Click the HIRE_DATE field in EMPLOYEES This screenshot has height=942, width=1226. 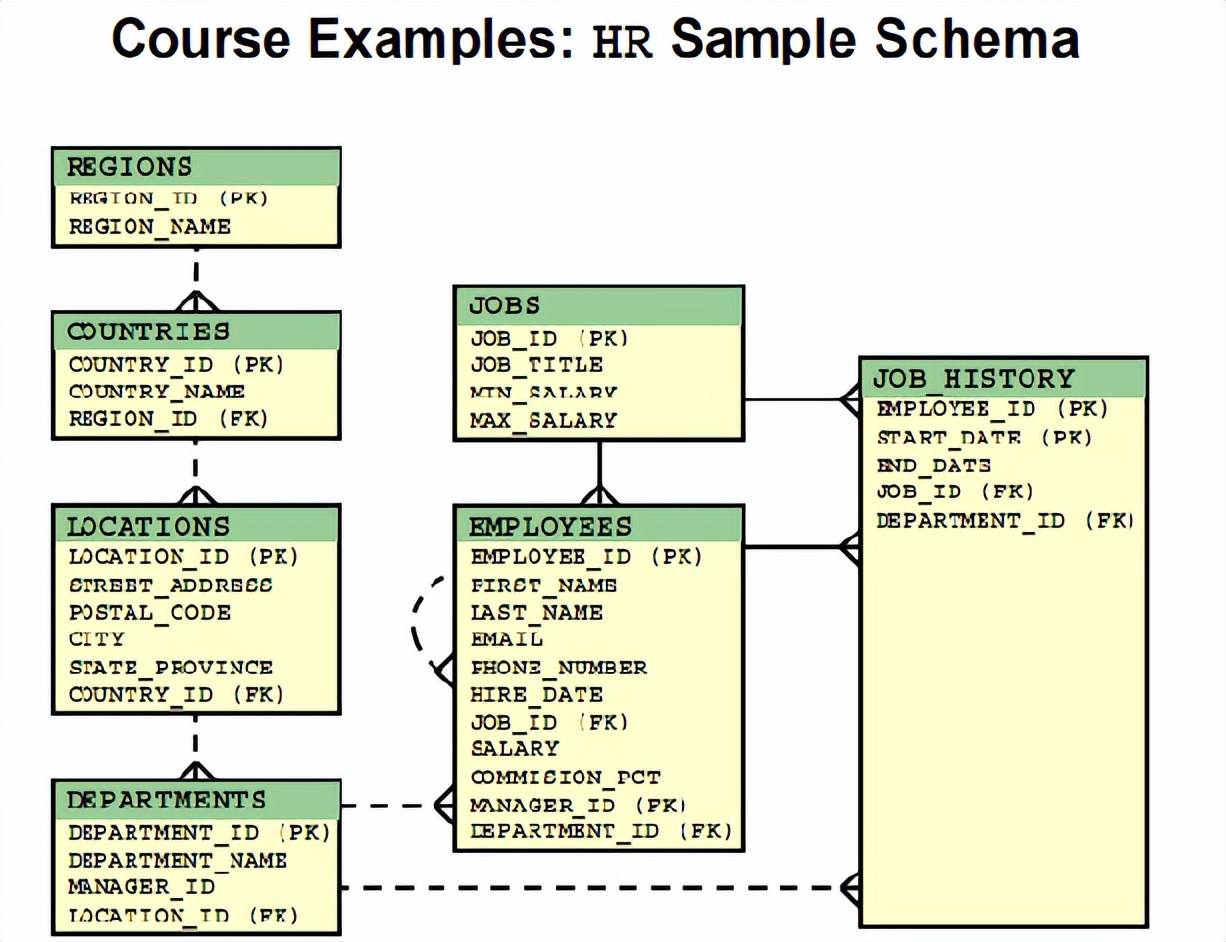pyautogui.click(x=536, y=694)
